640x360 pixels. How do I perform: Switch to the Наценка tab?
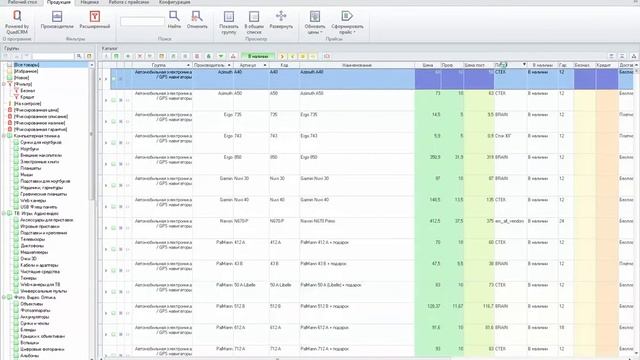pos(89,2)
